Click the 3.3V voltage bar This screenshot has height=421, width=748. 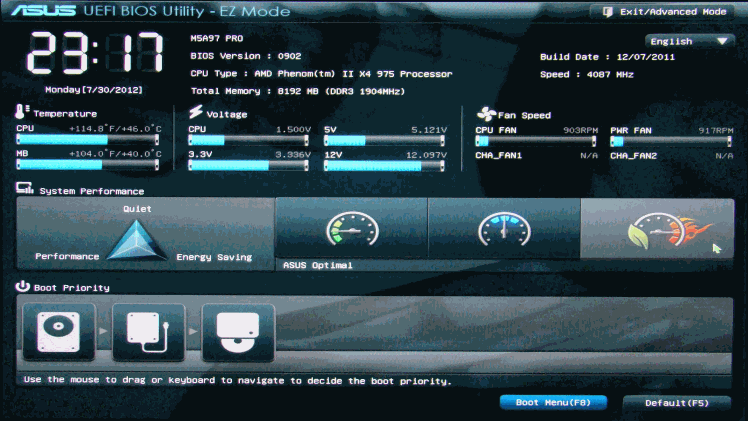(x=249, y=165)
